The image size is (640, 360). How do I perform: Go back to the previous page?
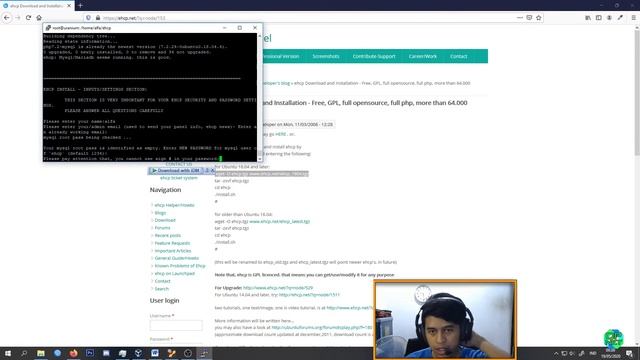coord(7,18)
